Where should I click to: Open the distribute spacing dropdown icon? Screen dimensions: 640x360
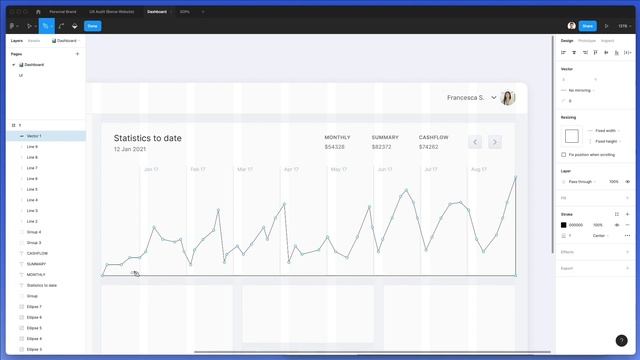click(x=628, y=53)
